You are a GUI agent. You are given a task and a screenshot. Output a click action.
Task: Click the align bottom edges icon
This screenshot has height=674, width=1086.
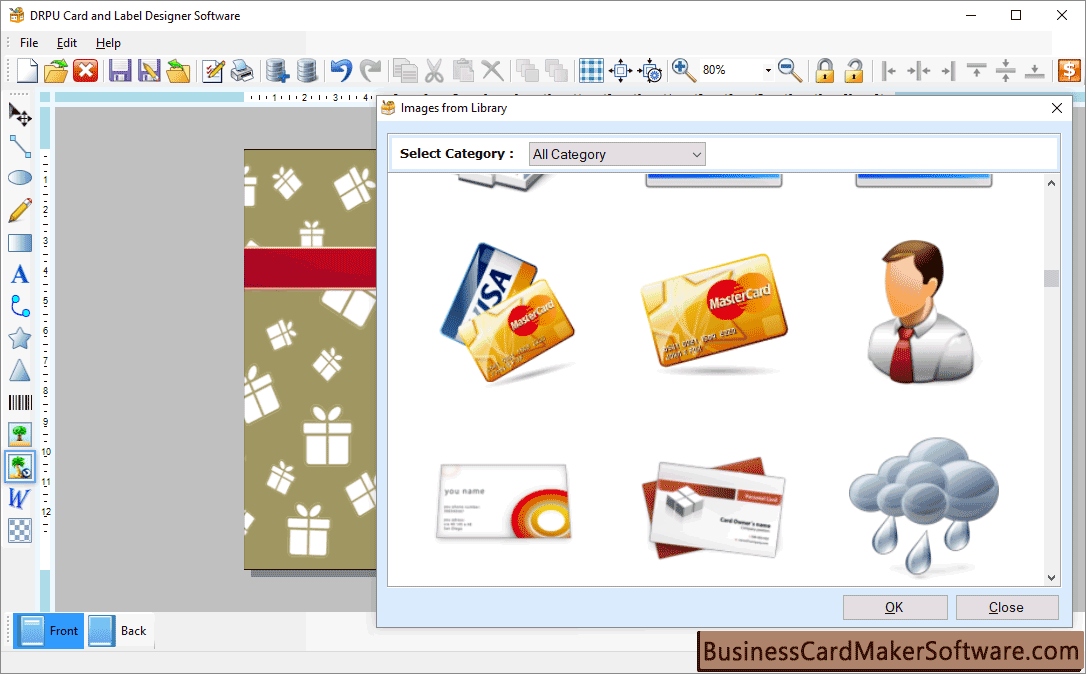[1035, 71]
